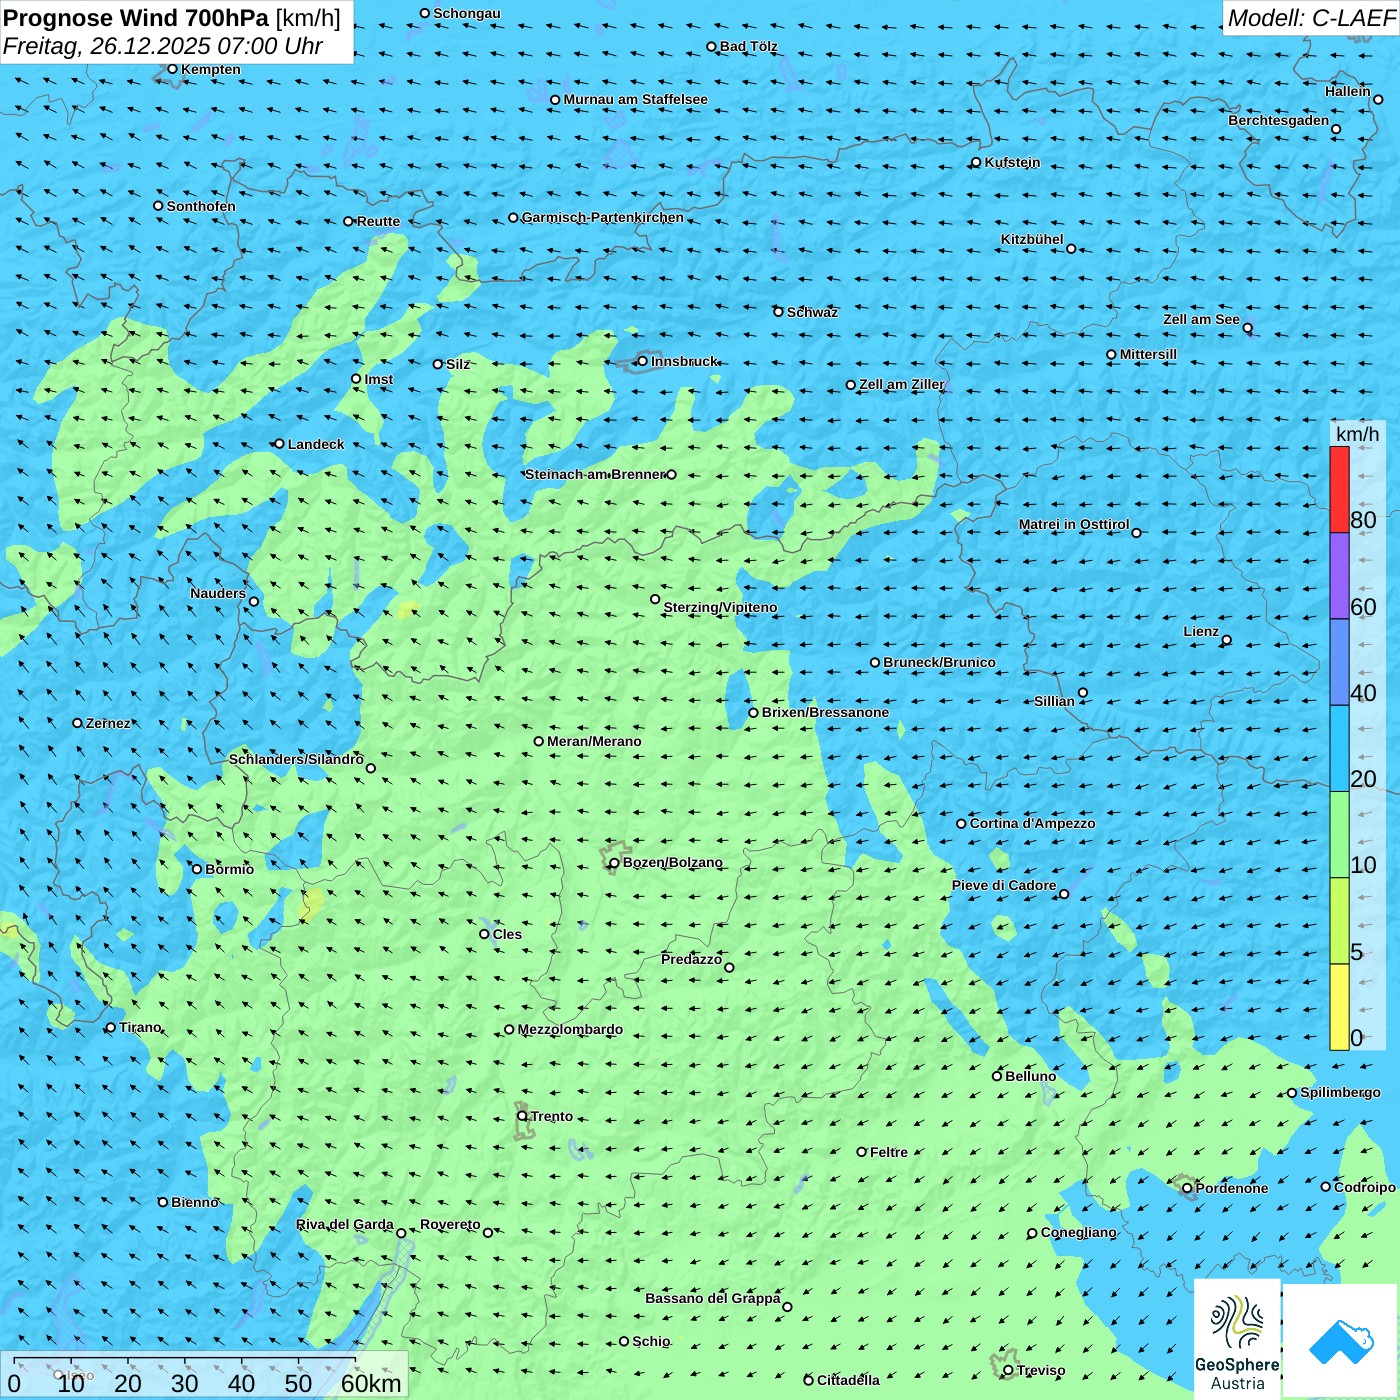Click the Riva del Garda marker
Viewport: 1400px width, 1400px height.
pyautogui.click(x=401, y=1233)
